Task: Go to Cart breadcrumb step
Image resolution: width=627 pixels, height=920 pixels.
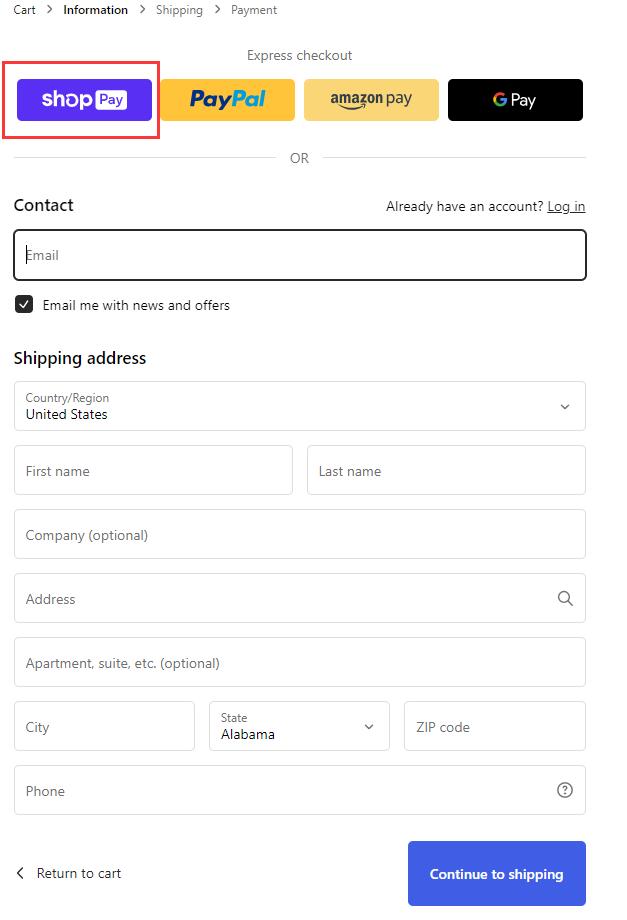Action: 25,10
